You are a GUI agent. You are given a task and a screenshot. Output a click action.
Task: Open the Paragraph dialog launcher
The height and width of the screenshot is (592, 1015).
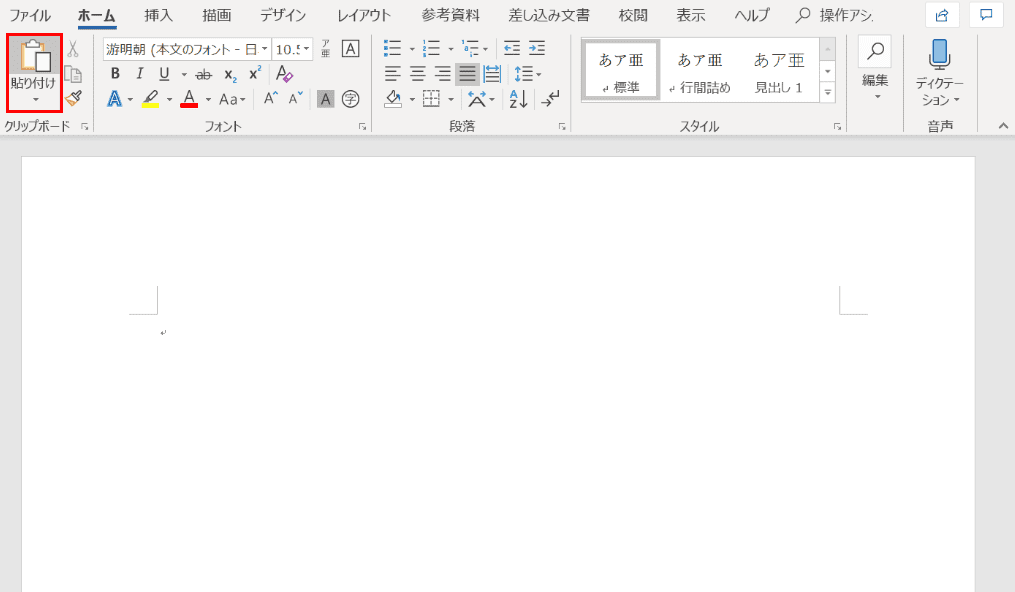[562, 127]
